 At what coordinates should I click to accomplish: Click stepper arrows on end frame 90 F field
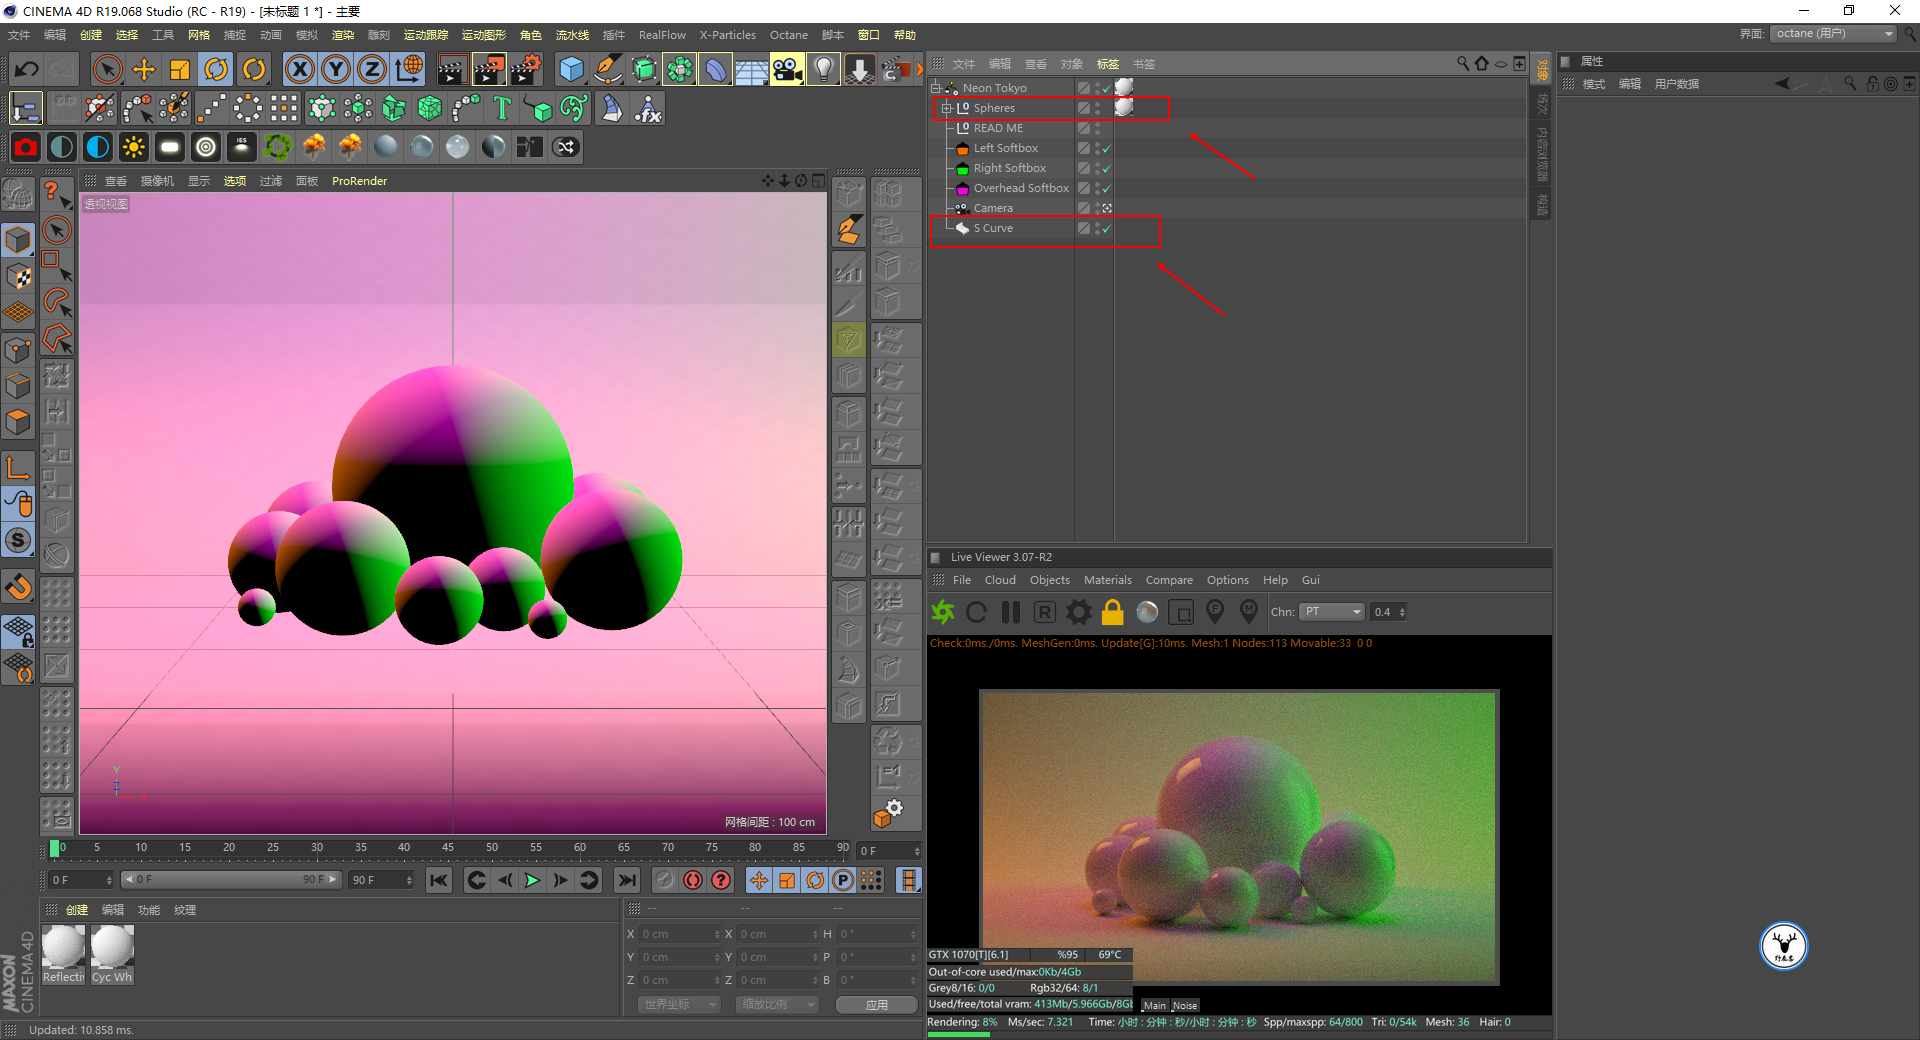click(x=409, y=880)
